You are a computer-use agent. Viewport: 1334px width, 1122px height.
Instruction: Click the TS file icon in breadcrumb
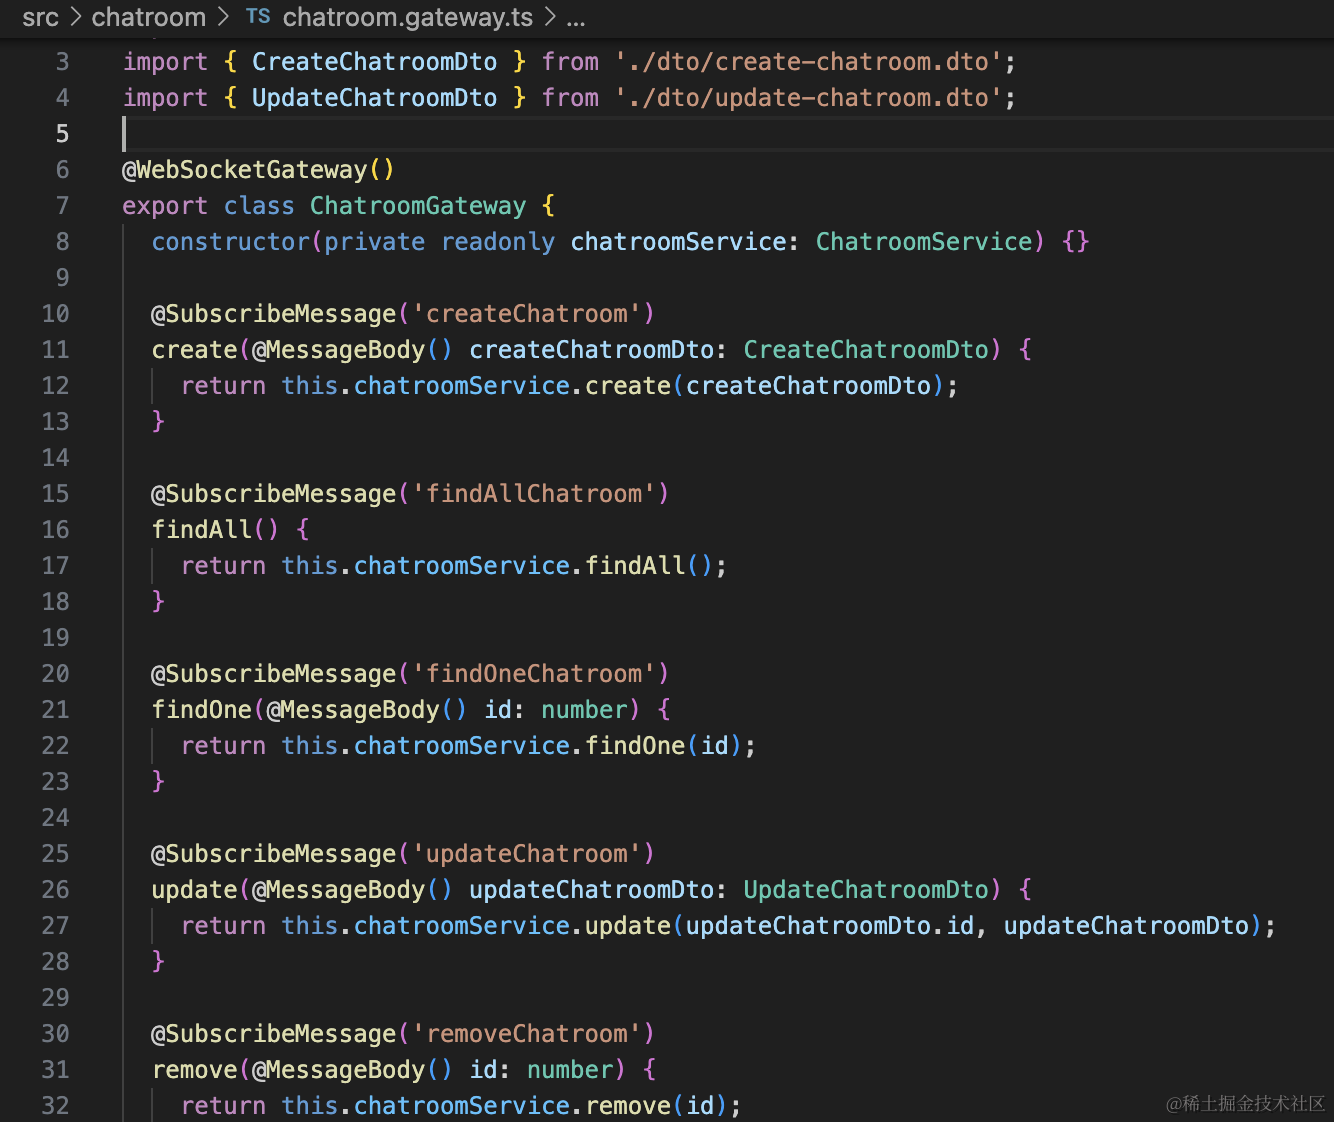257,17
